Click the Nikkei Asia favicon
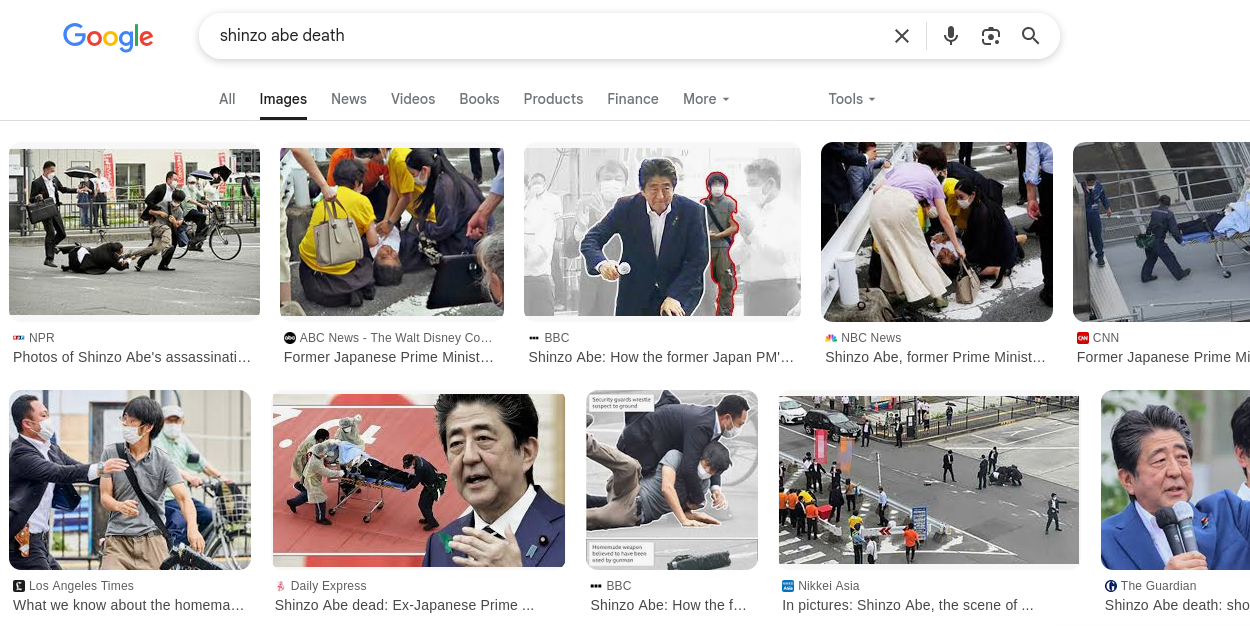 tap(788, 586)
